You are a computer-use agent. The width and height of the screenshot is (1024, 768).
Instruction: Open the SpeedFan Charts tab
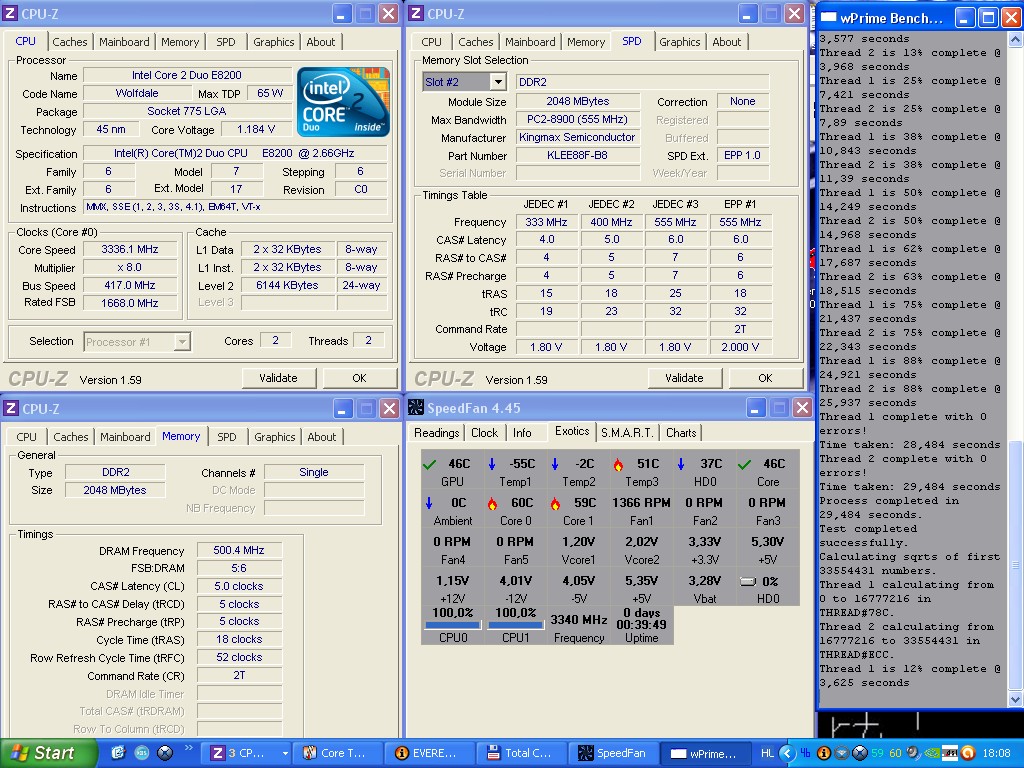pyautogui.click(x=681, y=432)
